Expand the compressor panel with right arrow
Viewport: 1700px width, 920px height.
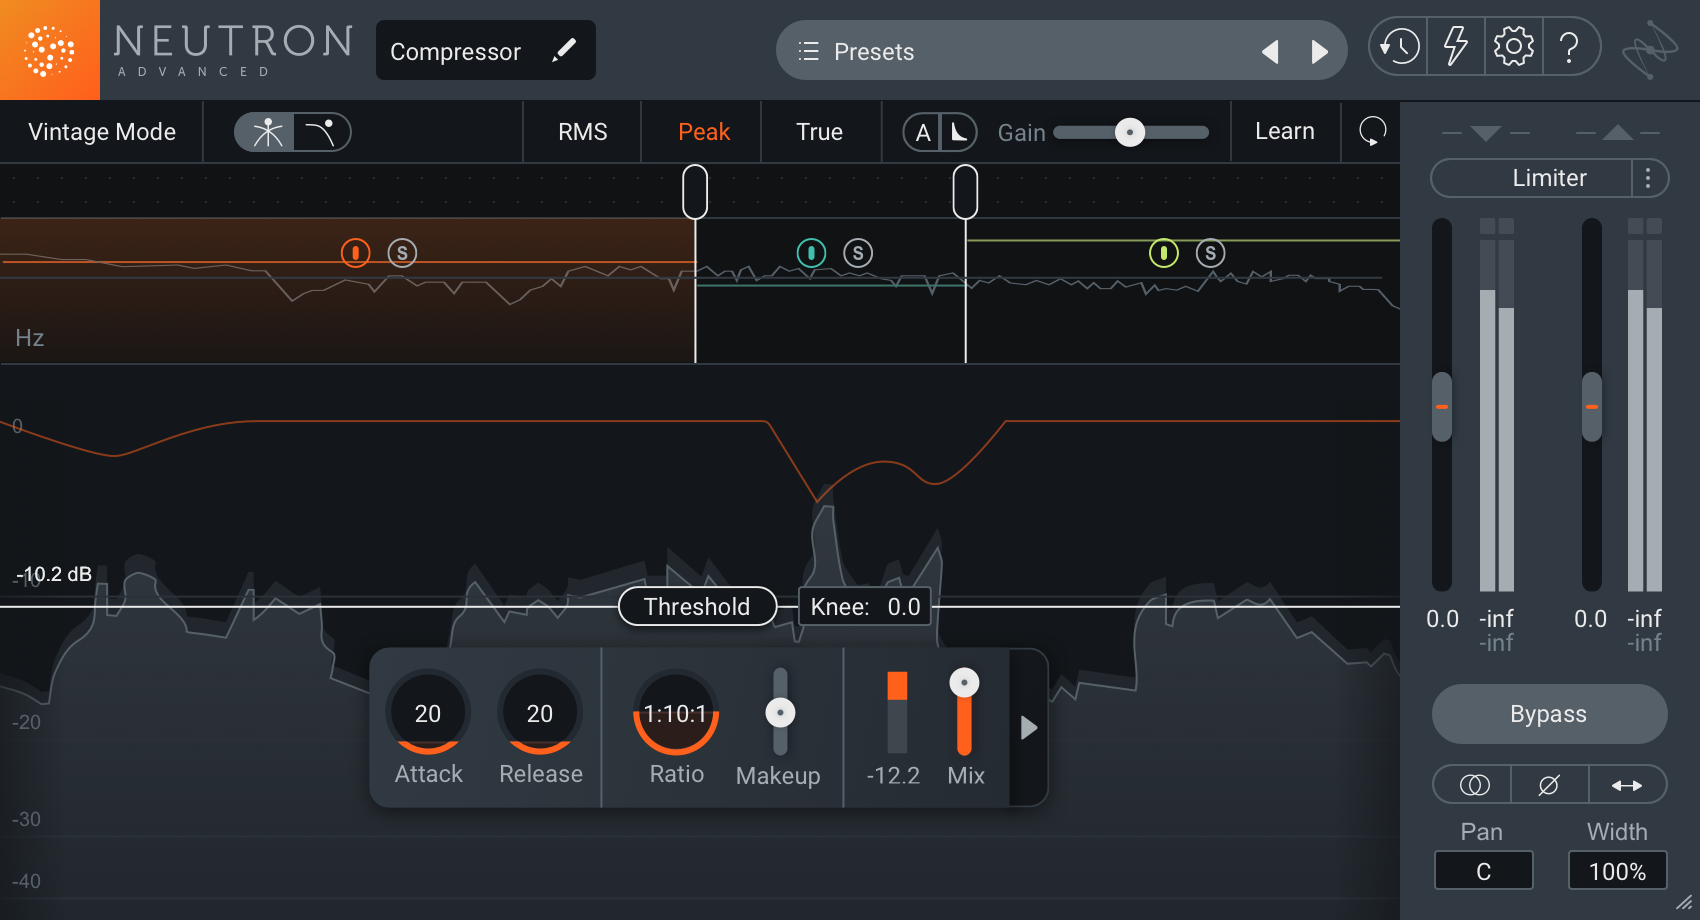tap(1028, 728)
